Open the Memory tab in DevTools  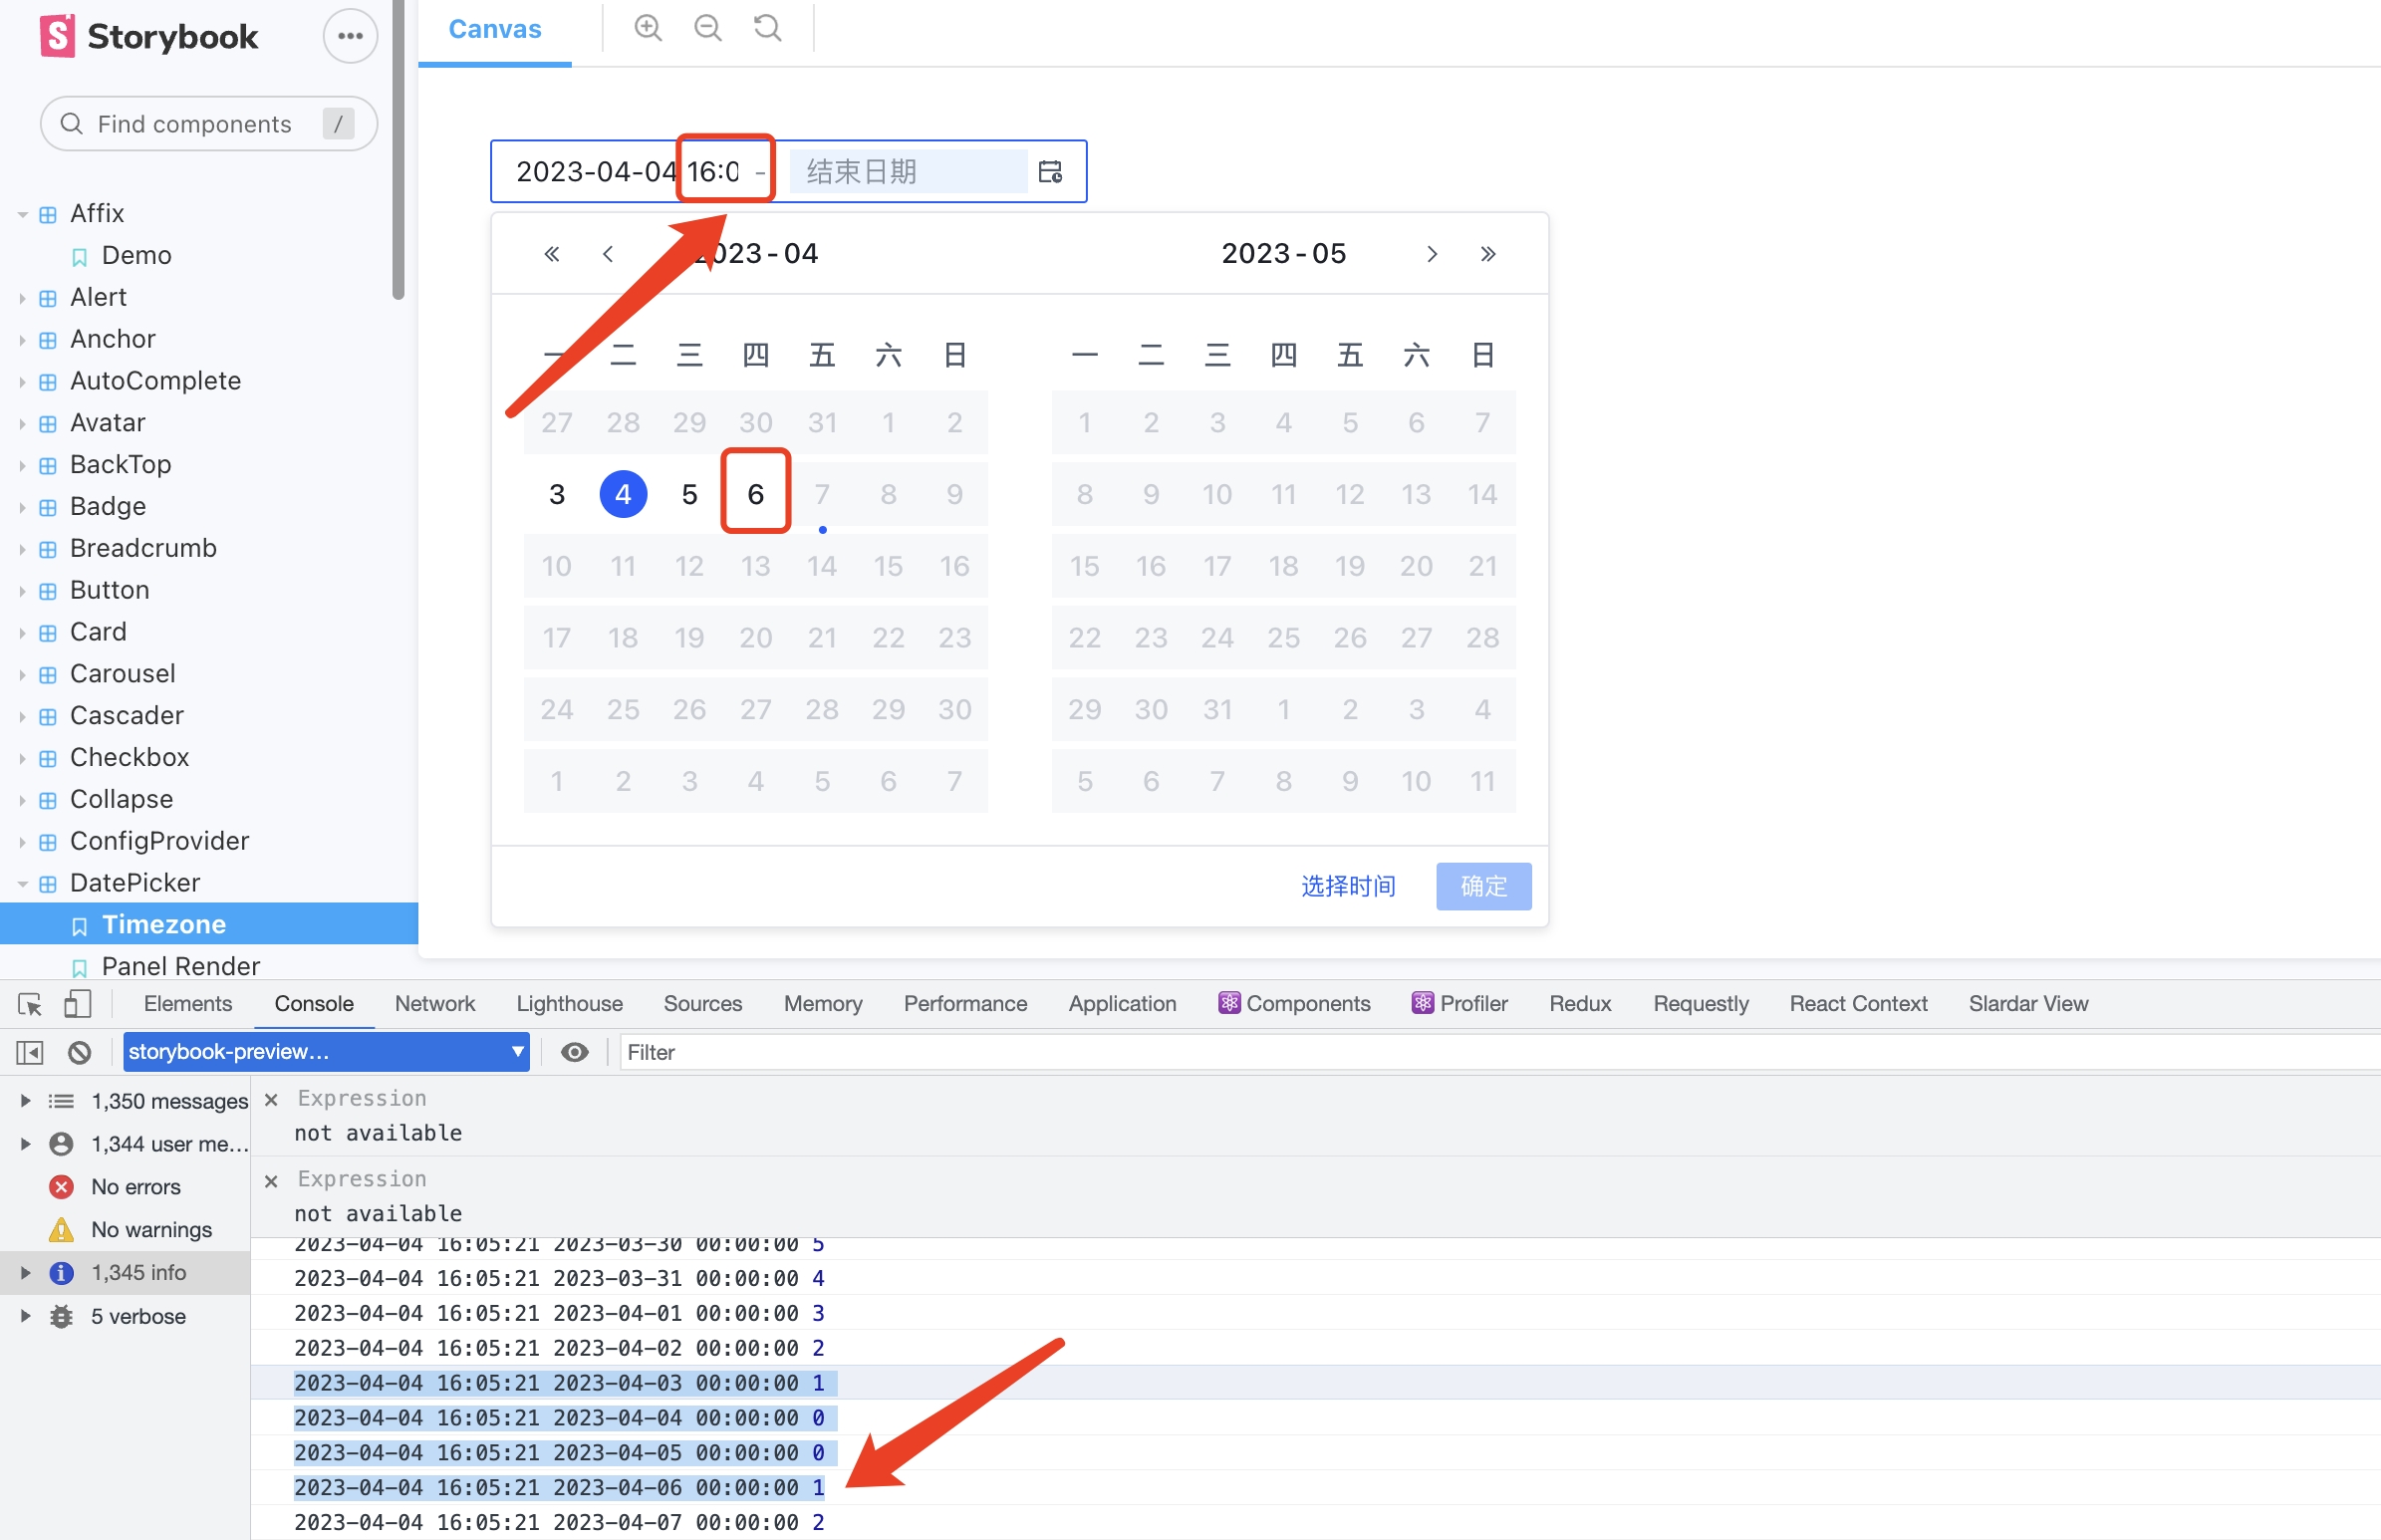pos(822,1003)
